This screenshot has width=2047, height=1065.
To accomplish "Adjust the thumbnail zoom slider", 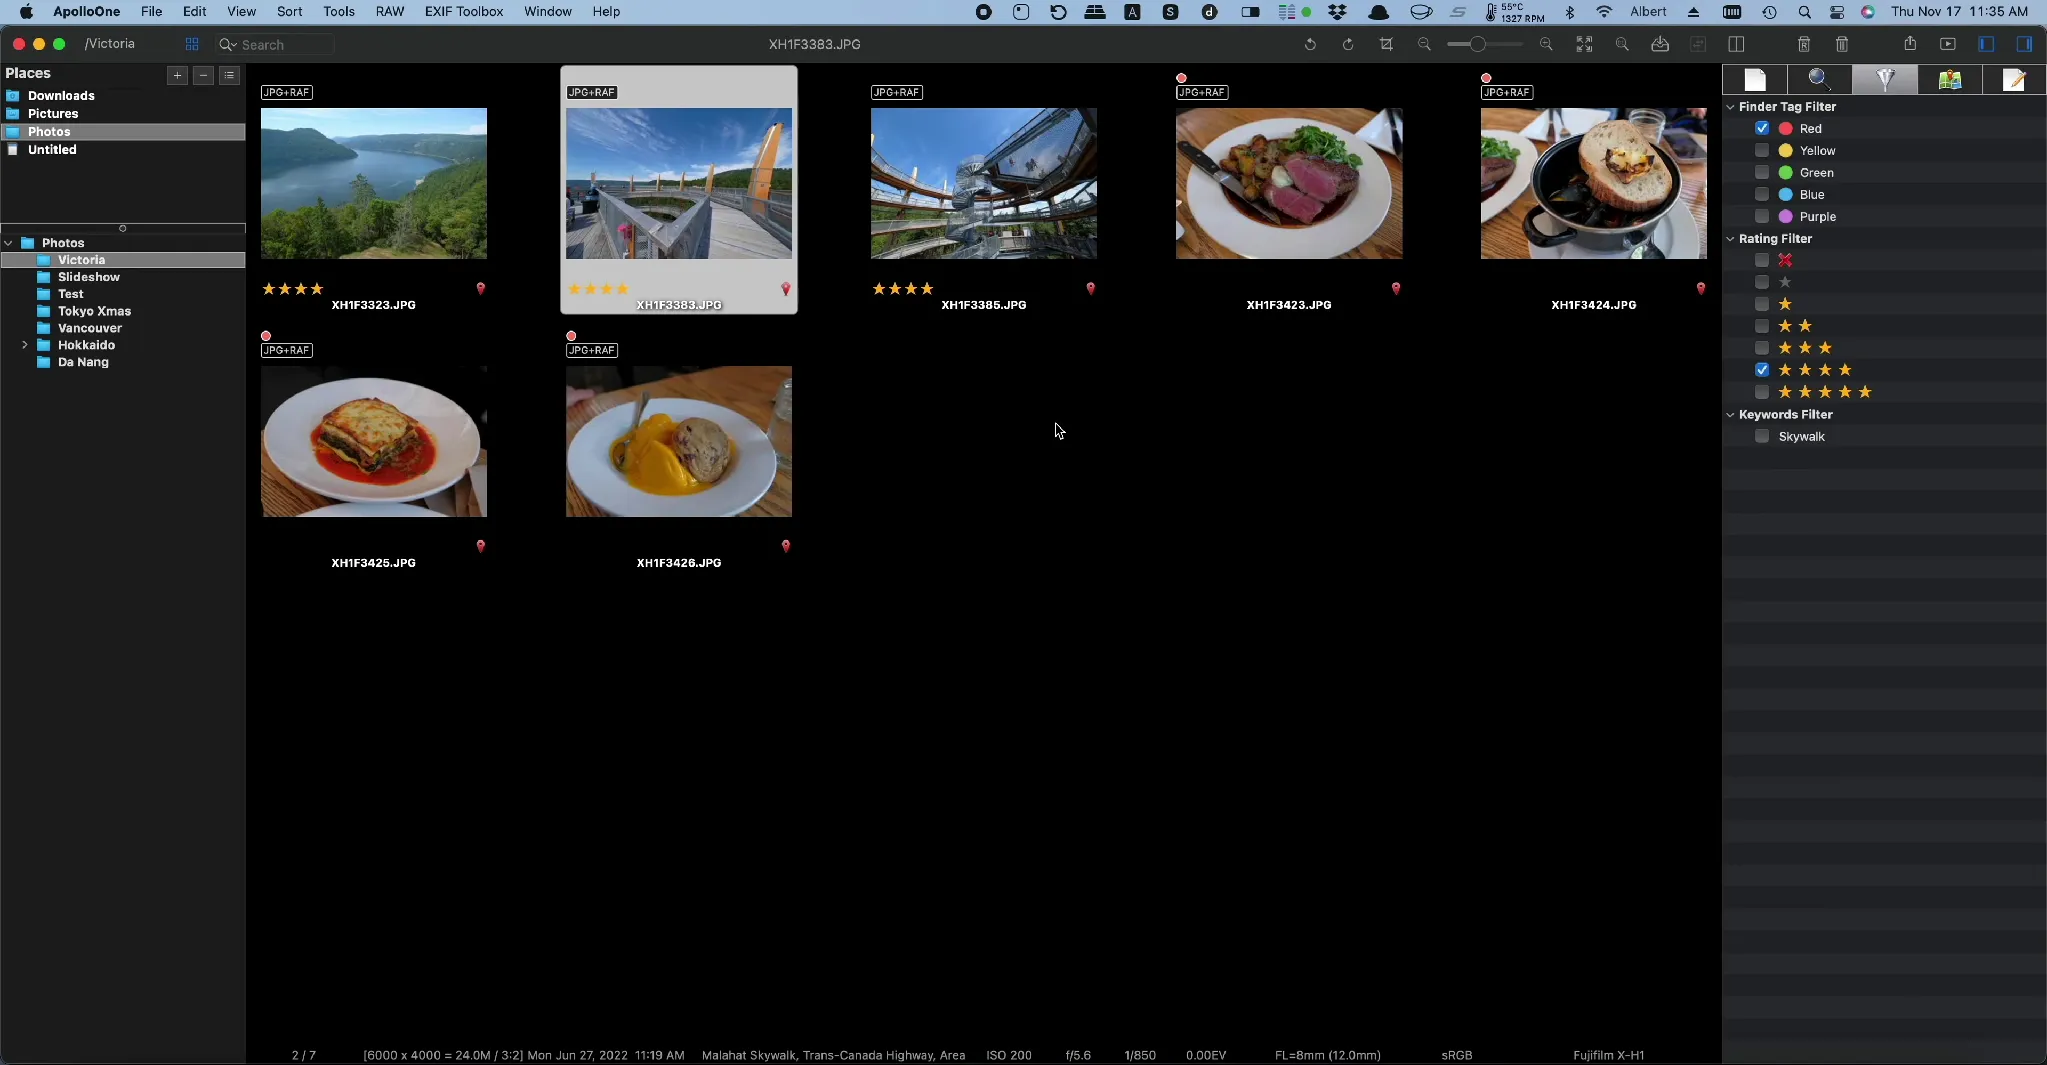I will 1477,44.
